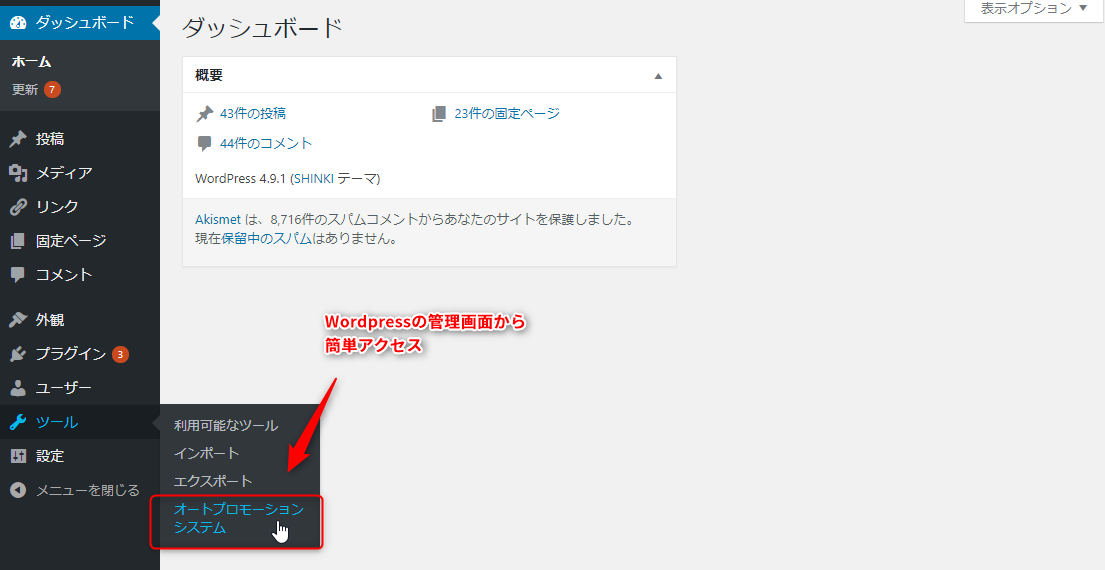Open the 外観 menu label
This screenshot has width=1105, height=570.
pyautogui.click(x=50, y=320)
